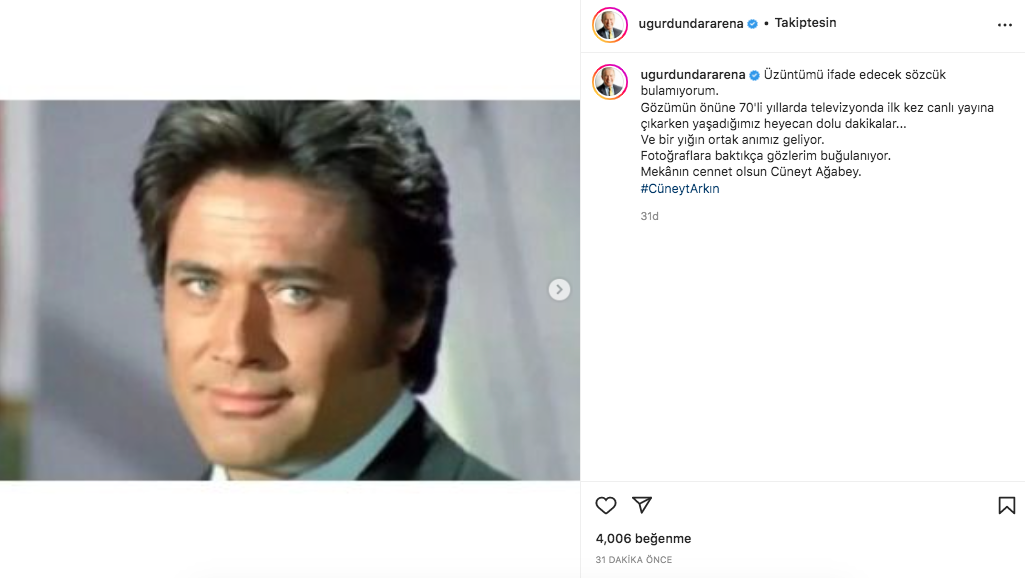Open the #CüneytArkın hashtag
Screen dimensions: 1025x578
pos(680,188)
